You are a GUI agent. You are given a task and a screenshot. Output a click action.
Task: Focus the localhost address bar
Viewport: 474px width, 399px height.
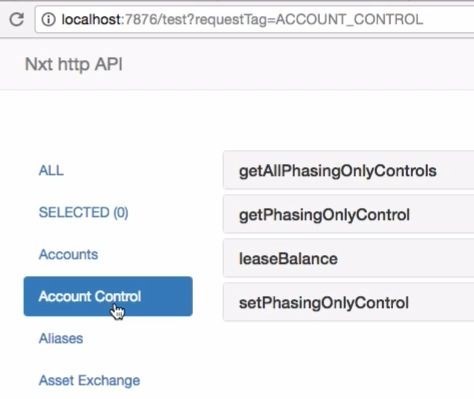coord(254,20)
